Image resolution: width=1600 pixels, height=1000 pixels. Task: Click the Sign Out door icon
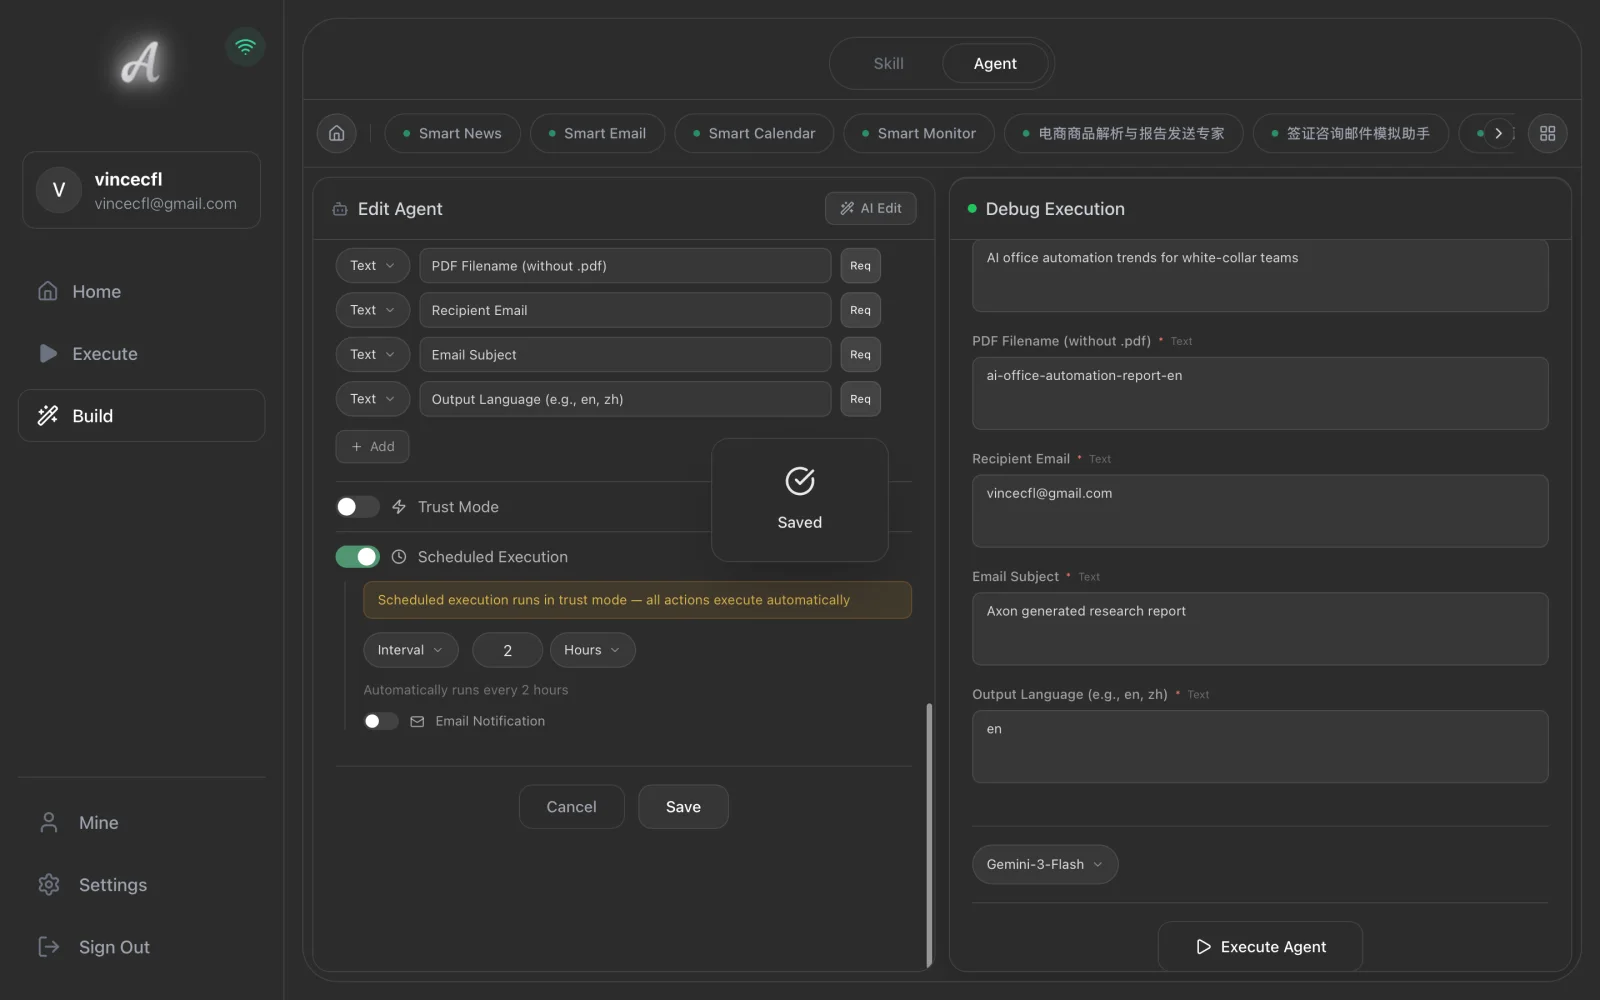pos(48,947)
